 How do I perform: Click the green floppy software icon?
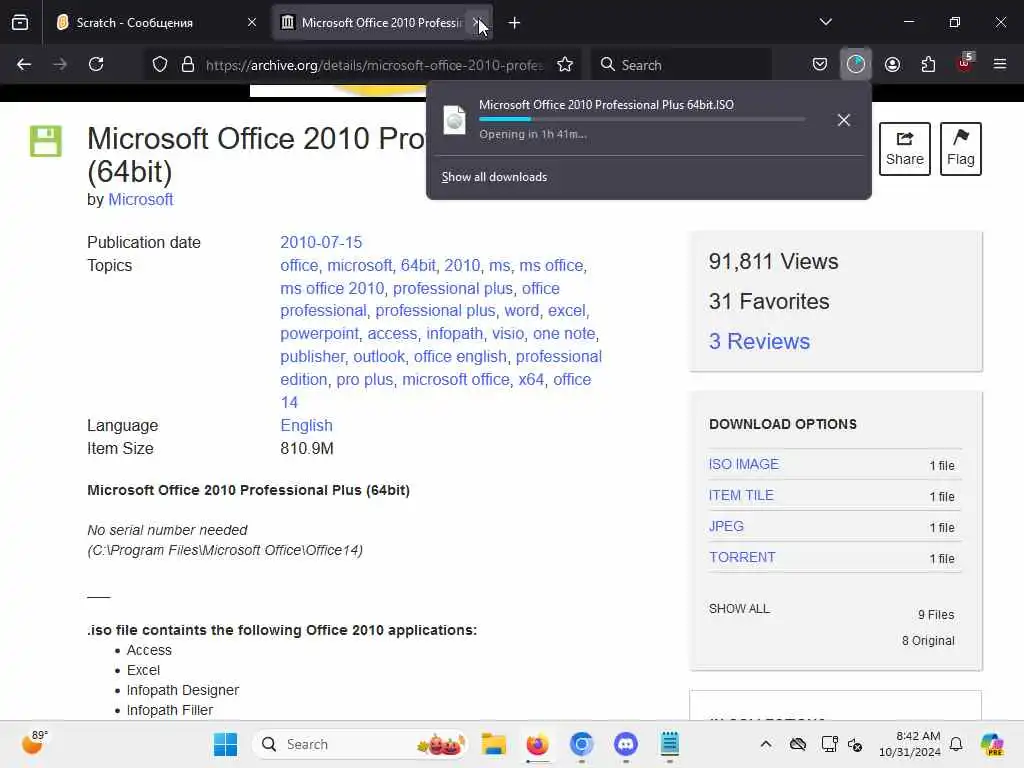pos(46,141)
